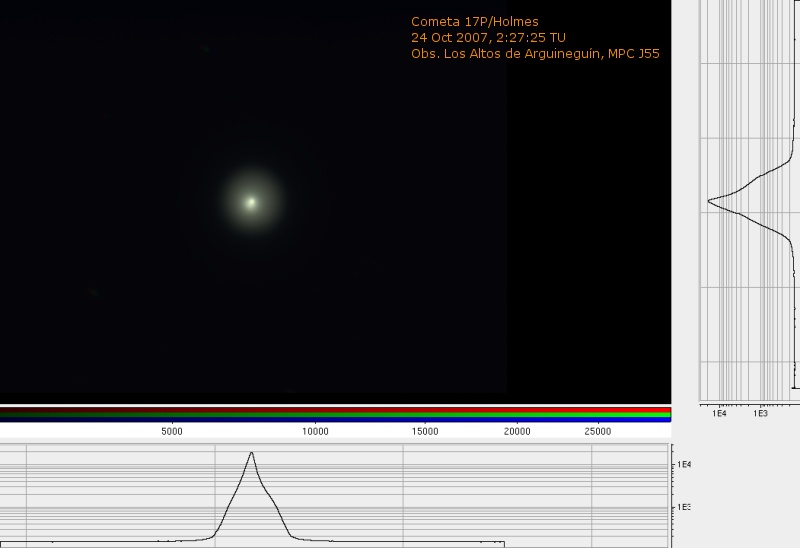This screenshot has width=800, height=548.
Task: Click the 1E4 label beside the horizontal profile
Action: 684,464
